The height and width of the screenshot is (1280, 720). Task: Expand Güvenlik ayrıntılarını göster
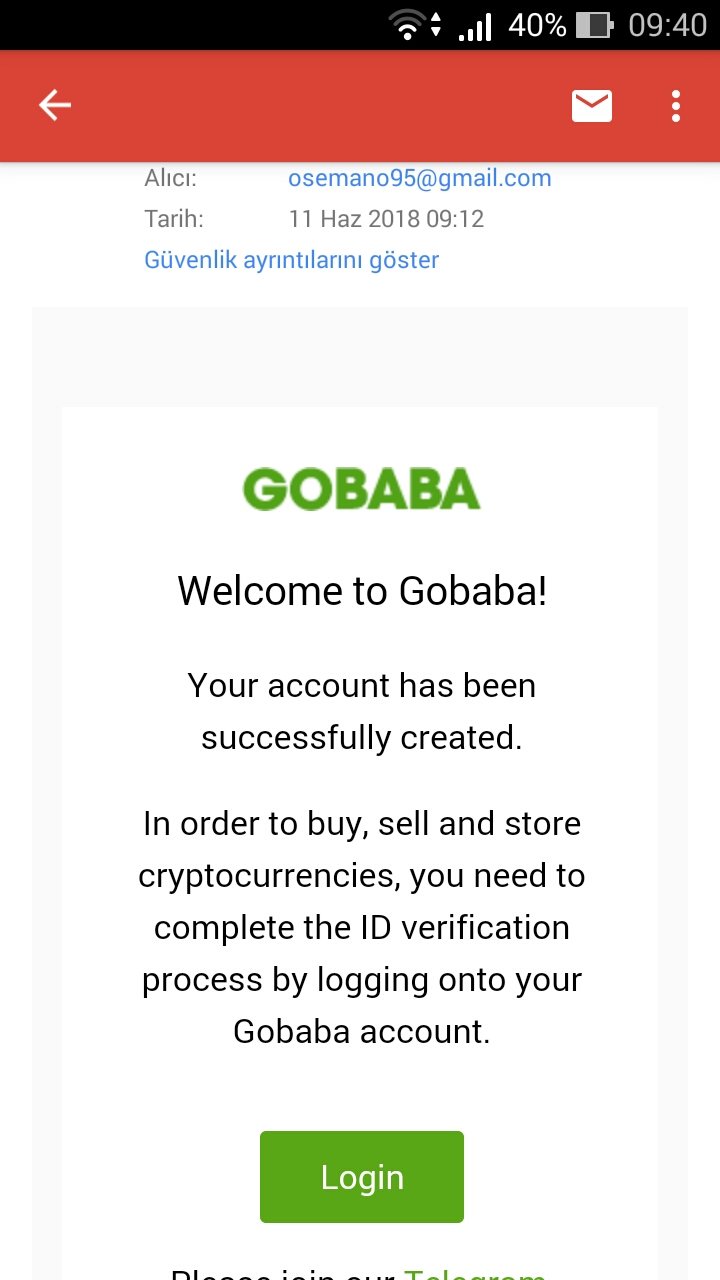coord(292,260)
